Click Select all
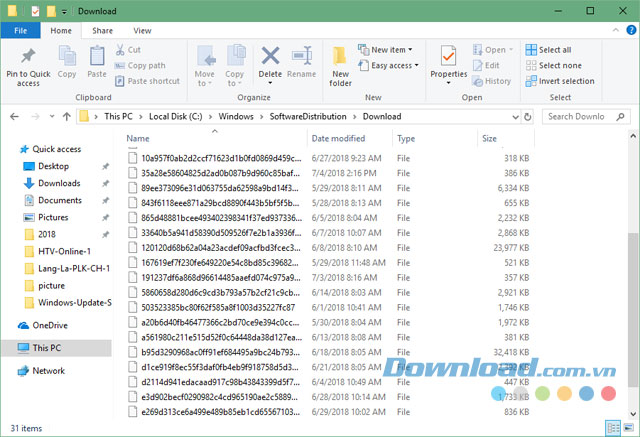Screen dimensions: 640x437 (x=548, y=50)
